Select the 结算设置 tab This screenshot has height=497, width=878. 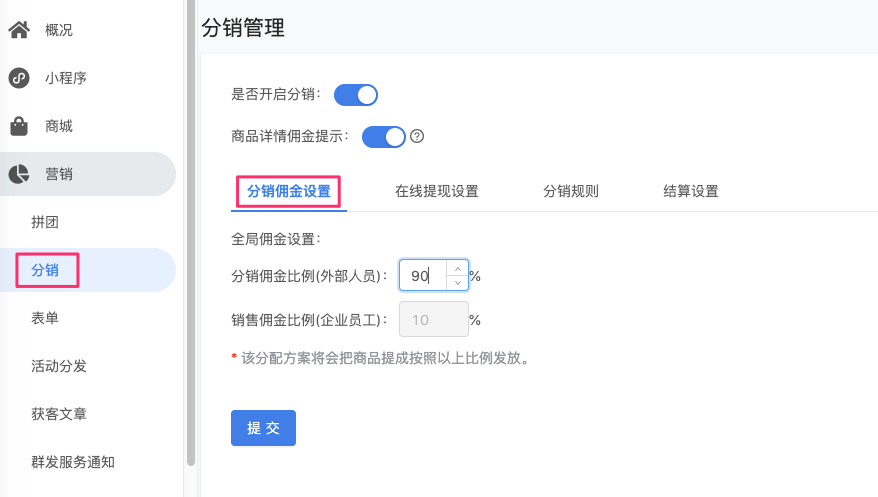point(690,191)
